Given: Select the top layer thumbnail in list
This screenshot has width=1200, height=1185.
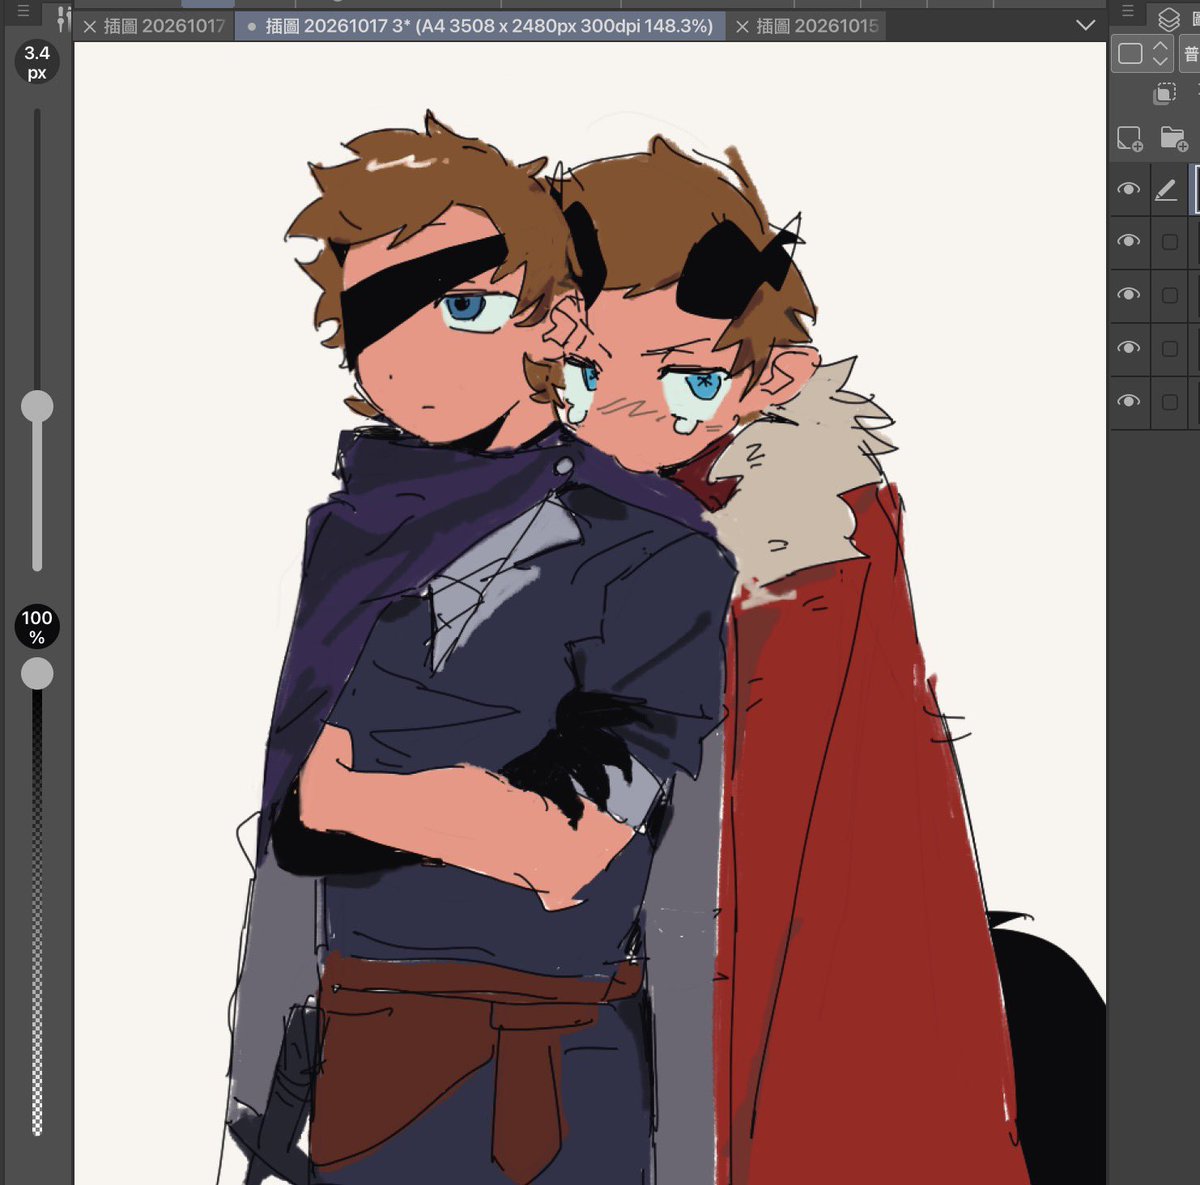Looking at the screenshot, I should (x=1196, y=189).
